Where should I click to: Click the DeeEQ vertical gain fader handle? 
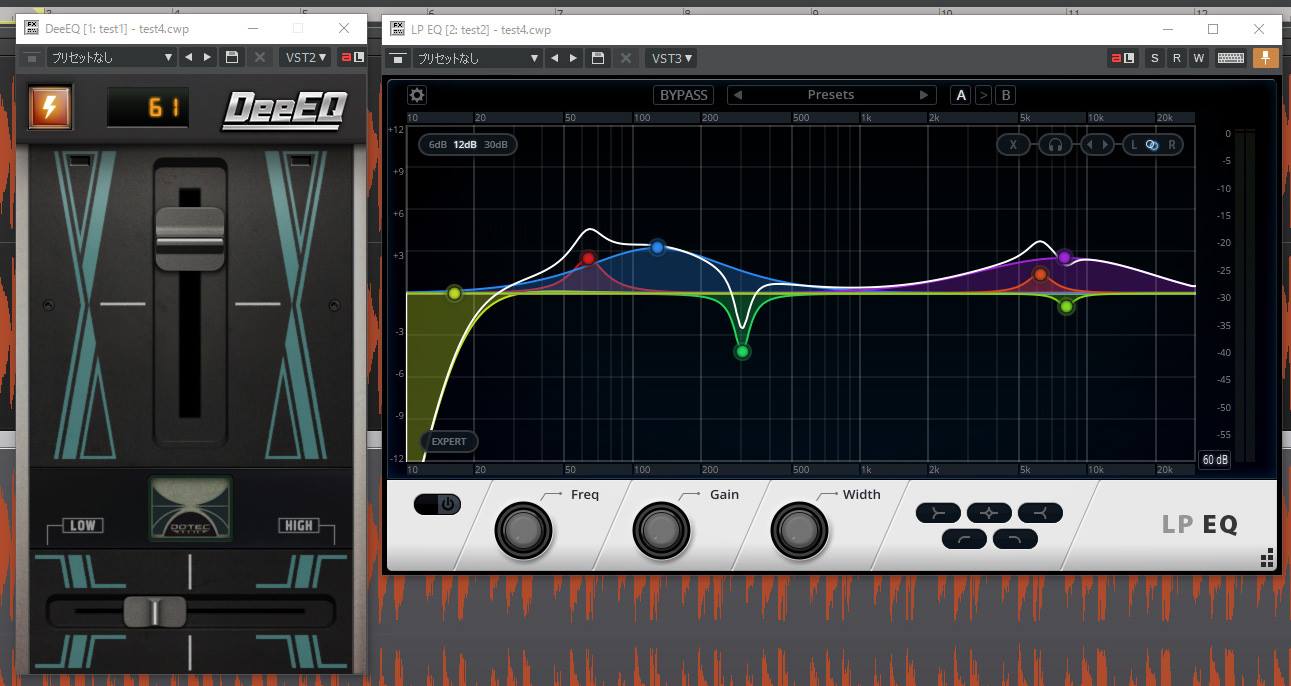click(189, 239)
